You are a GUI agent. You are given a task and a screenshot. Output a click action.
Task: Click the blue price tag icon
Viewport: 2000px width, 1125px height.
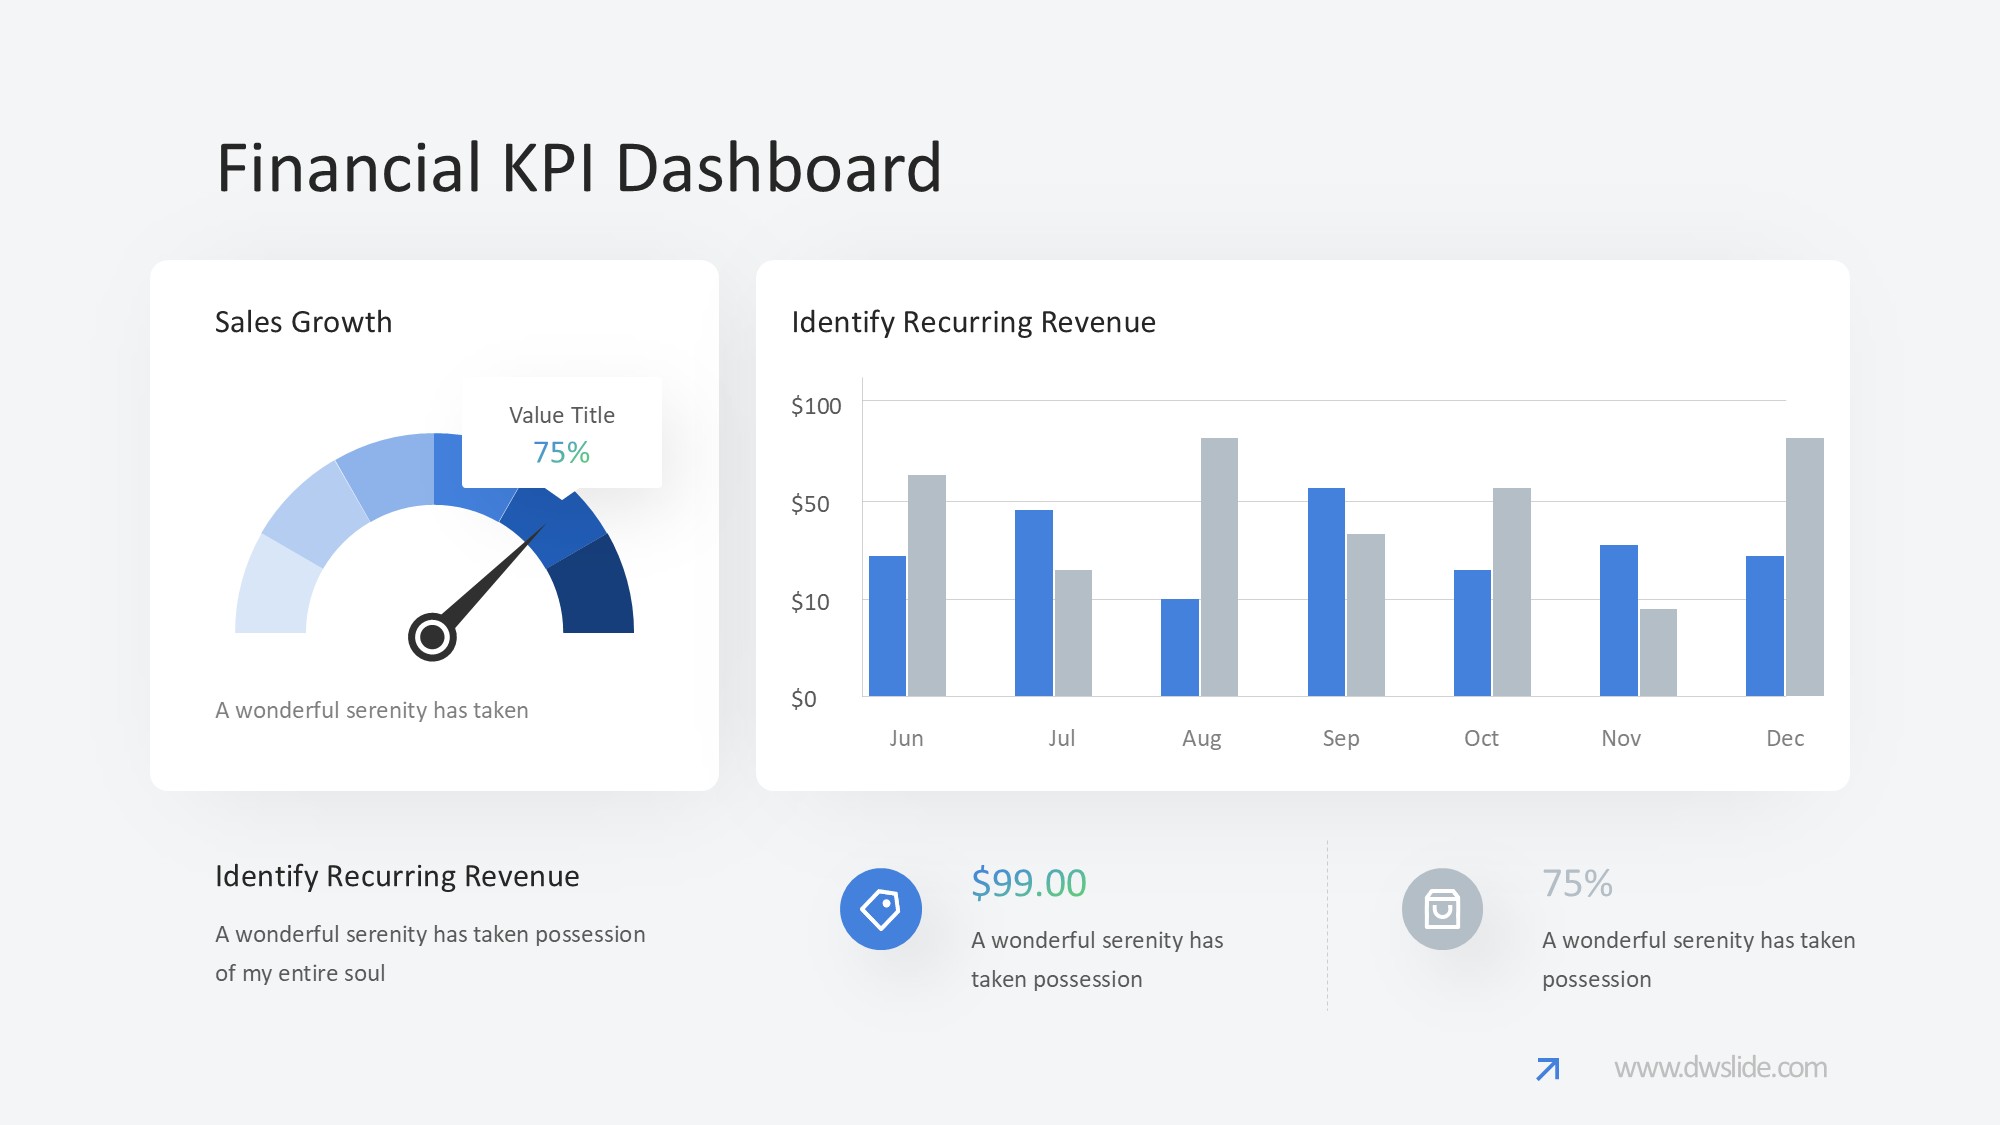880,909
